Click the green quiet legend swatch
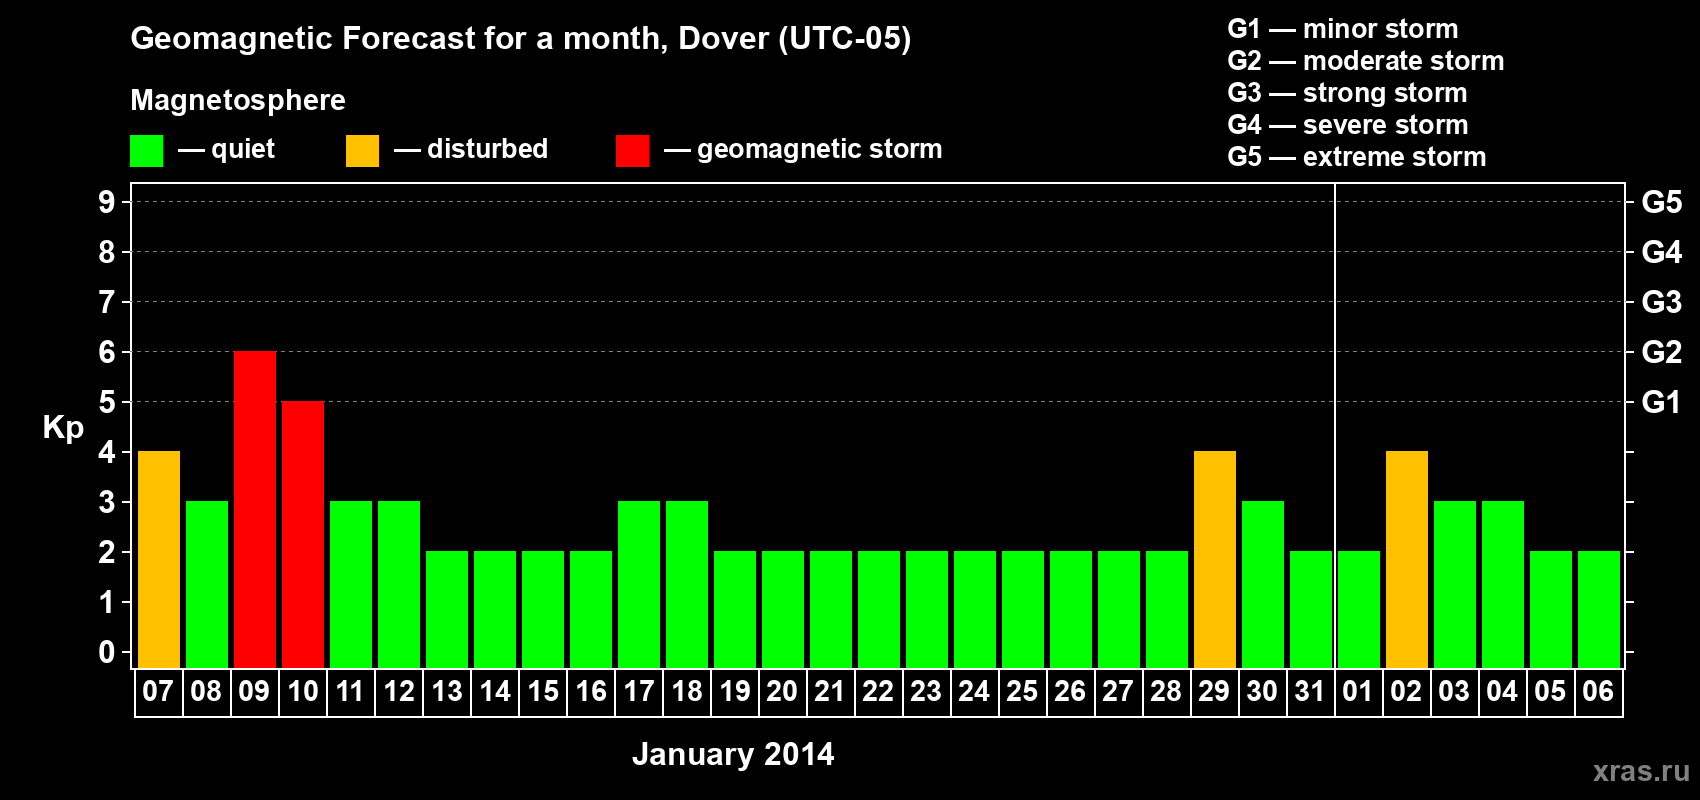The width and height of the screenshot is (1700, 800). coord(146,151)
